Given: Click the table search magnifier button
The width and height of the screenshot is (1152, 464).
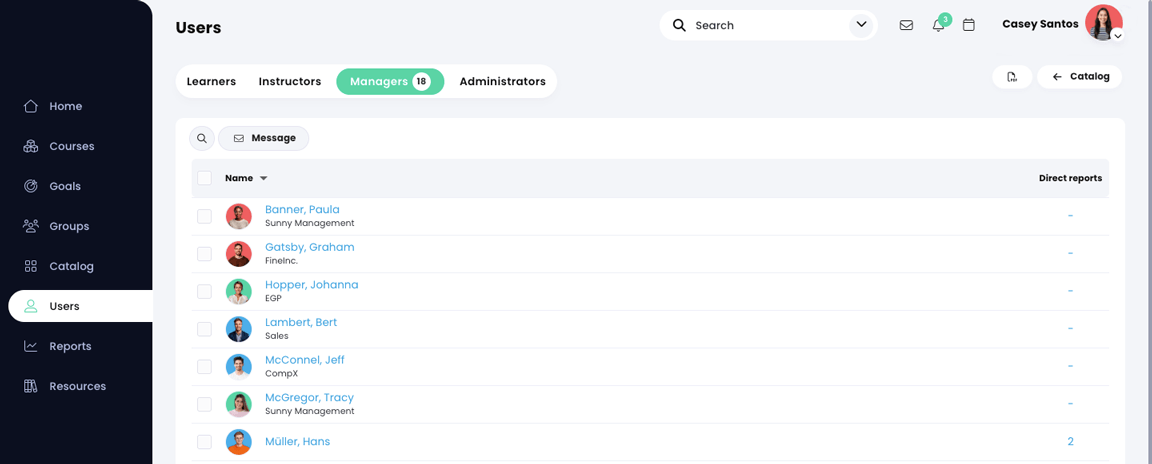Looking at the screenshot, I should click(x=202, y=138).
